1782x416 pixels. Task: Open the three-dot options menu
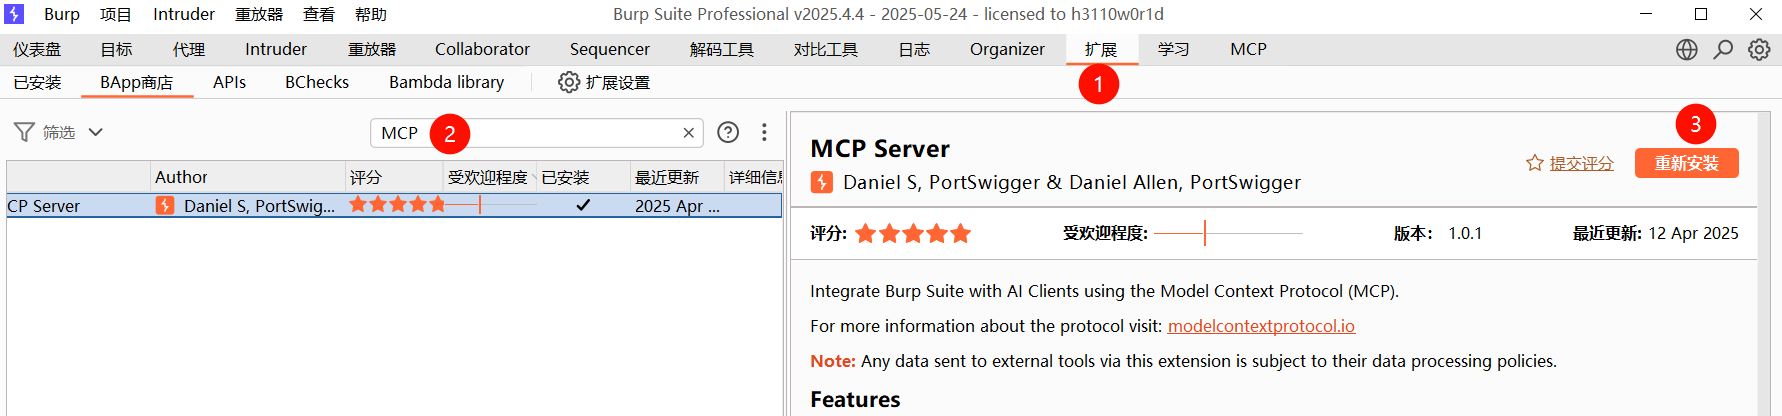click(764, 132)
